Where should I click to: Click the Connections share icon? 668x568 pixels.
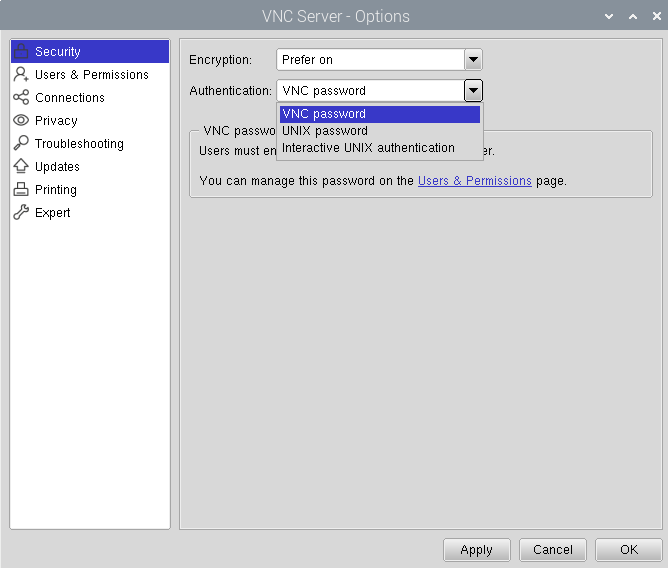coord(21,97)
